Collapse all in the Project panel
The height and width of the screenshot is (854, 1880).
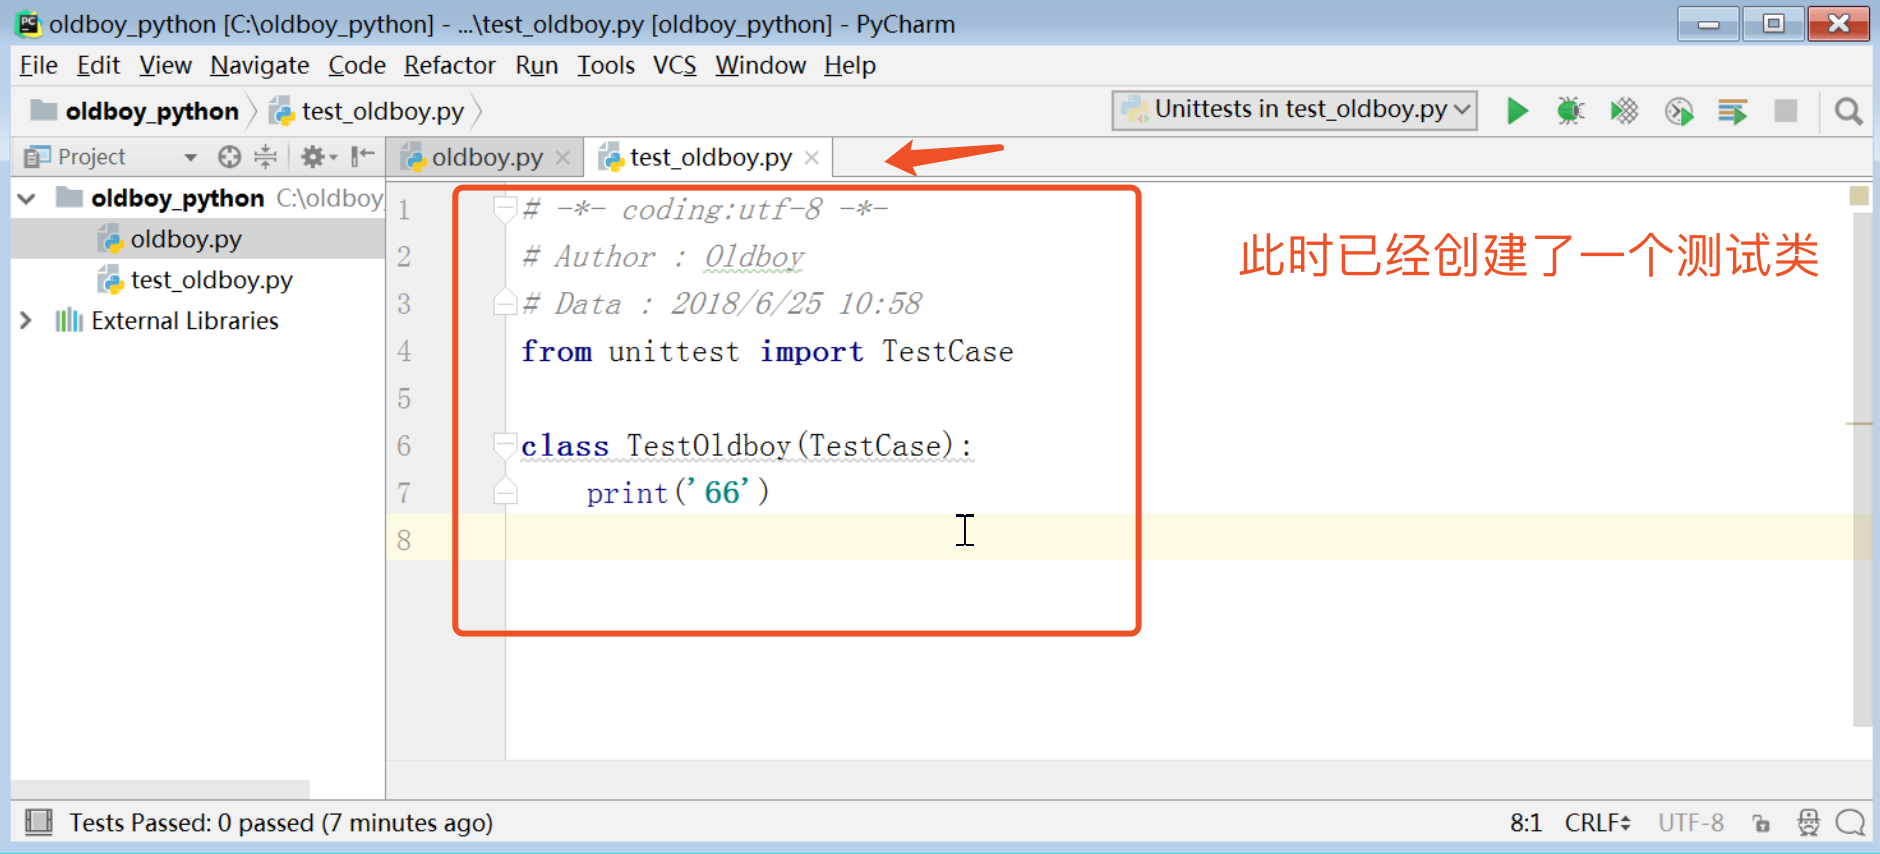[x=265, y=157]
